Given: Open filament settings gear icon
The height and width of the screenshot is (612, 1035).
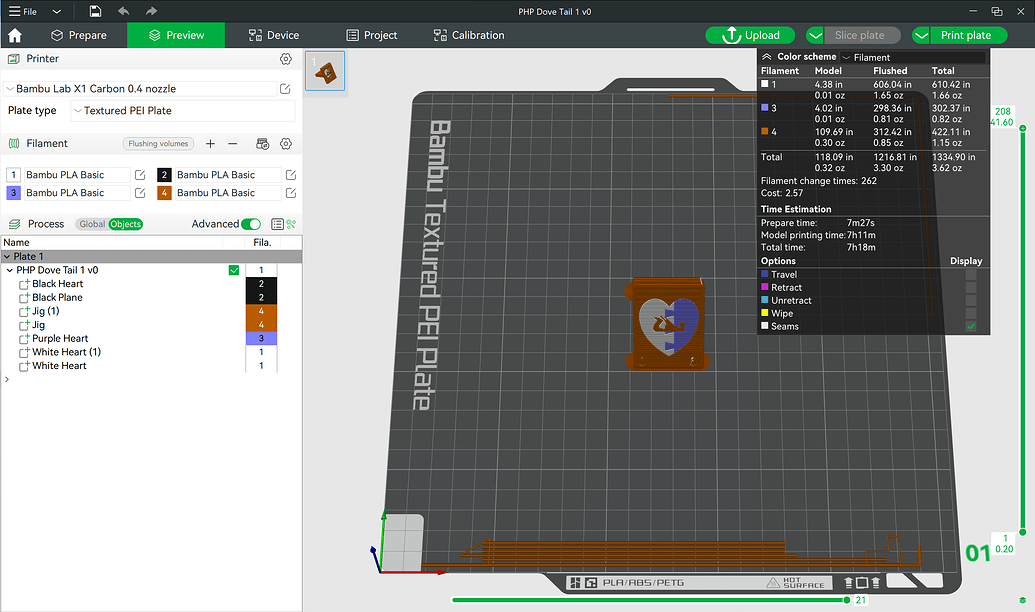Looking at the screenshot, I should tap(286, 143).
